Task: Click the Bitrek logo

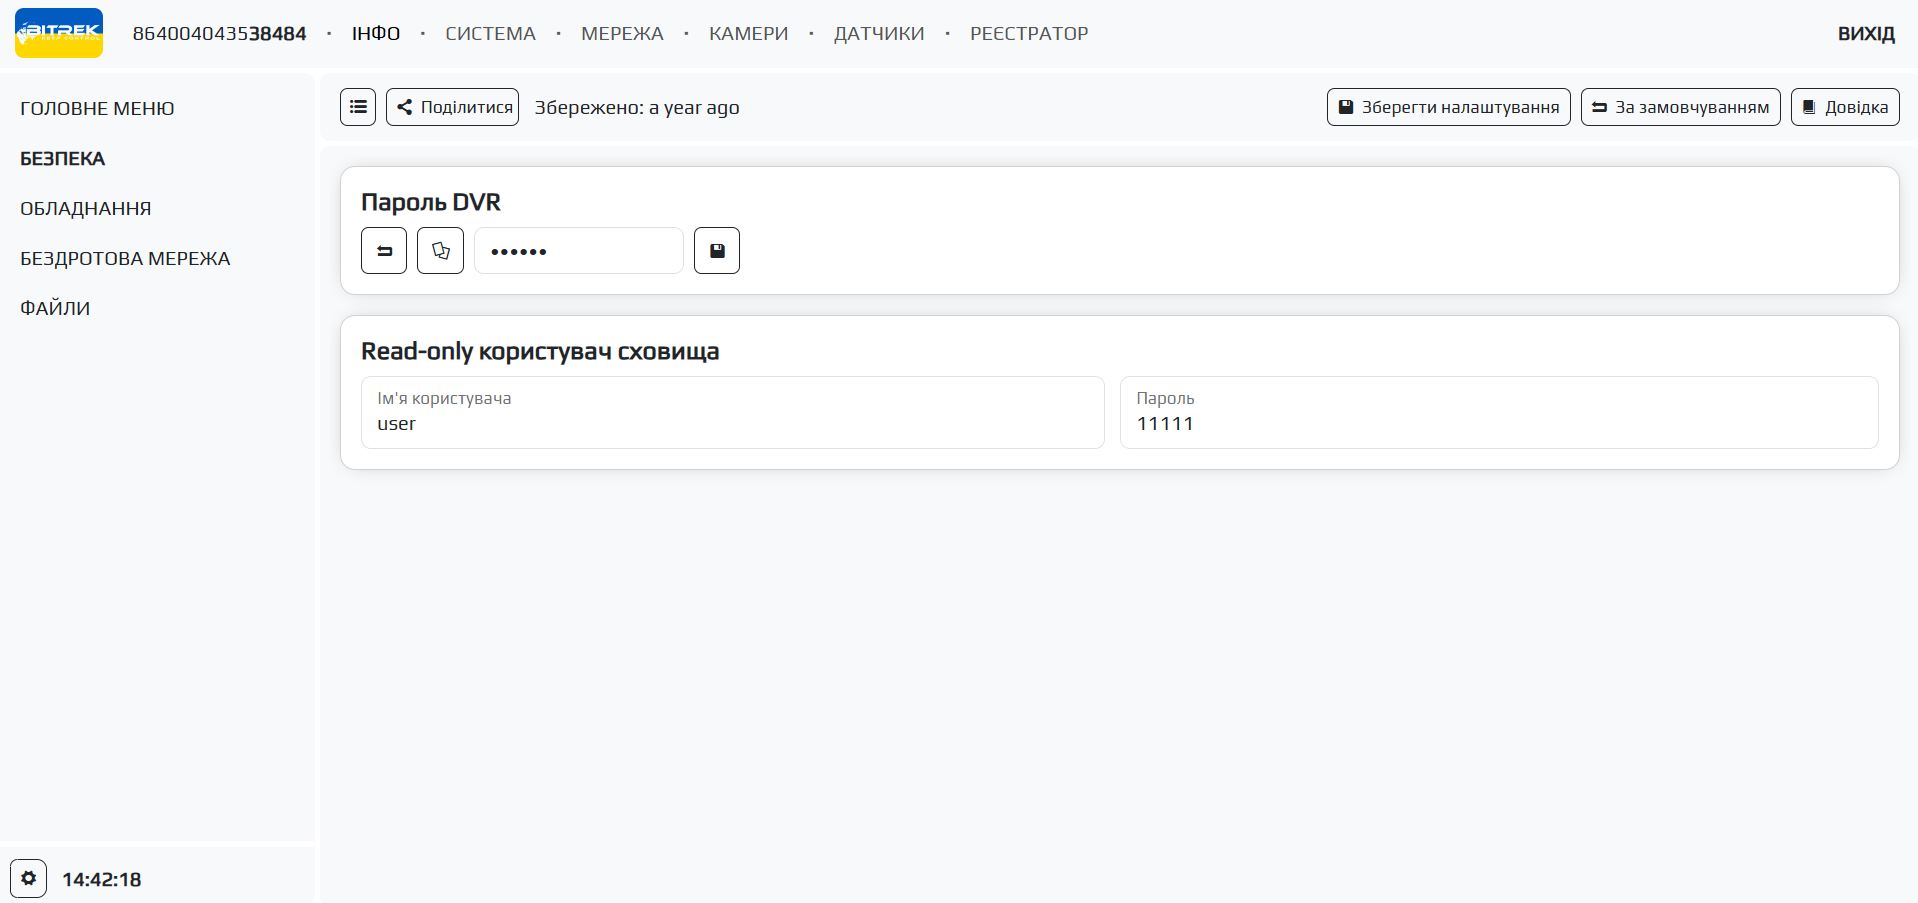Action: click(x=59, y=33)
